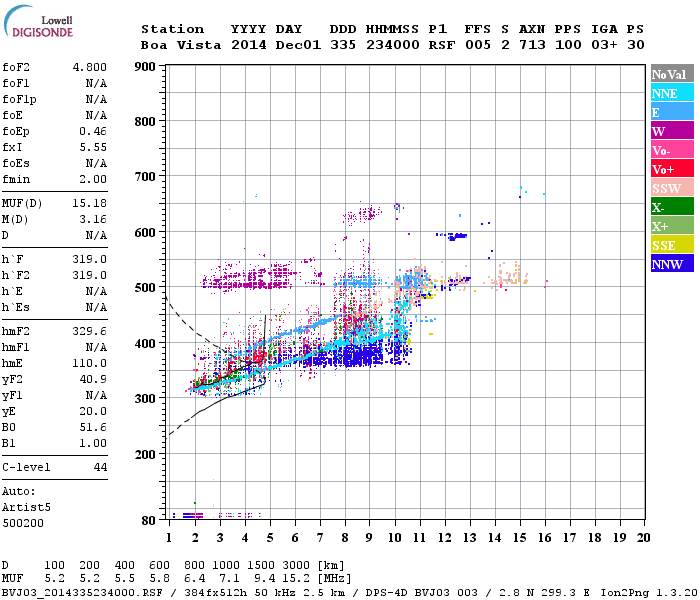Image resolution: width=700 pixels, height=600 pixels.
Task: Select the NNW dark blue legend swatch
Action: [x=672, y=264]
